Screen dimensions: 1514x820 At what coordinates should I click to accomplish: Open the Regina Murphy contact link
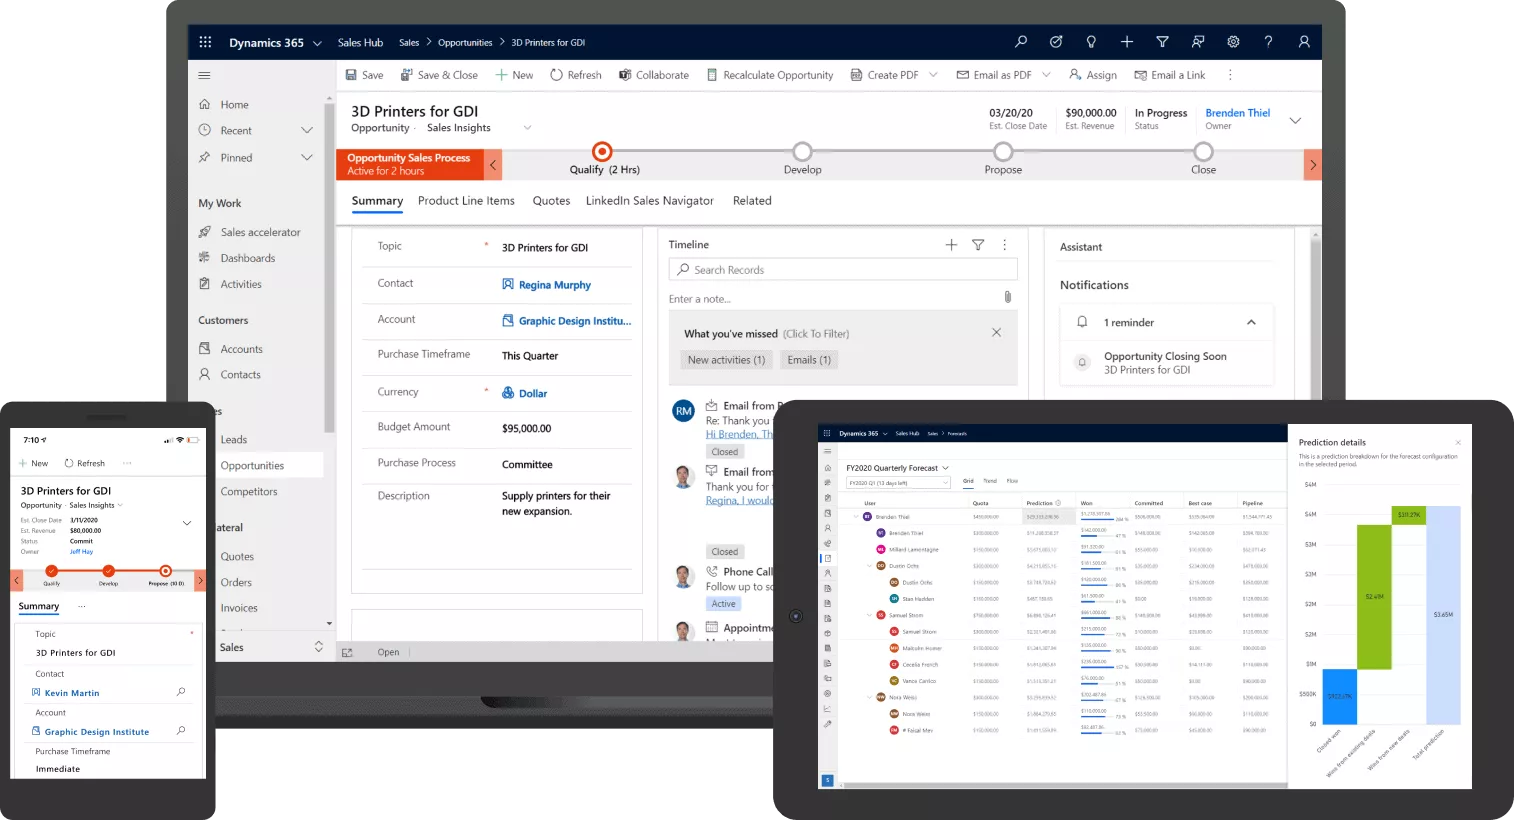(x=554, y=284)
